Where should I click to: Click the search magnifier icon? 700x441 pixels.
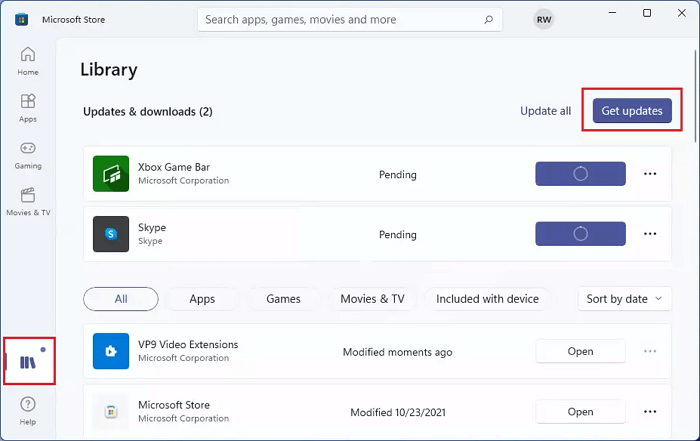tap(487, 19)
